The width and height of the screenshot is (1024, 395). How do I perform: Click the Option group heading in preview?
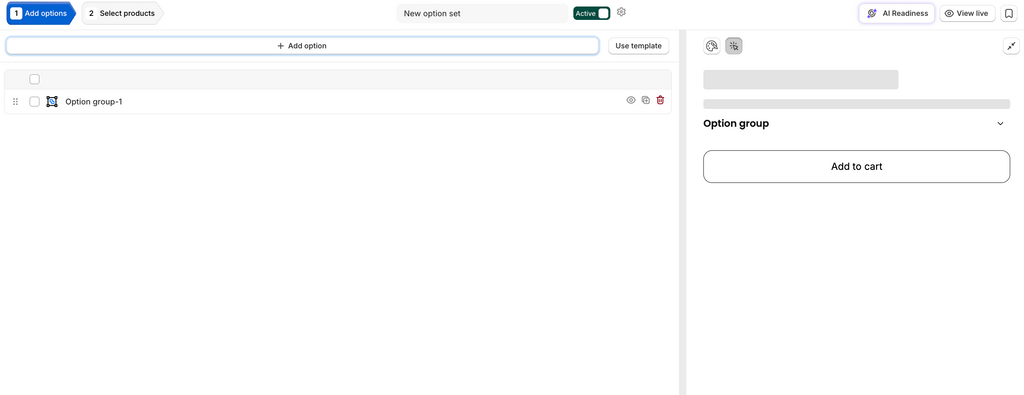(736, 123)
